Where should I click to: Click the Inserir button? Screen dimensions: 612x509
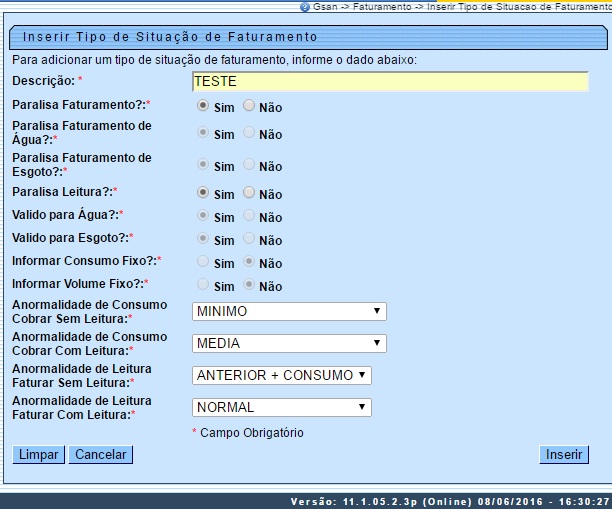pyautogui.click(x=564, y=454)
